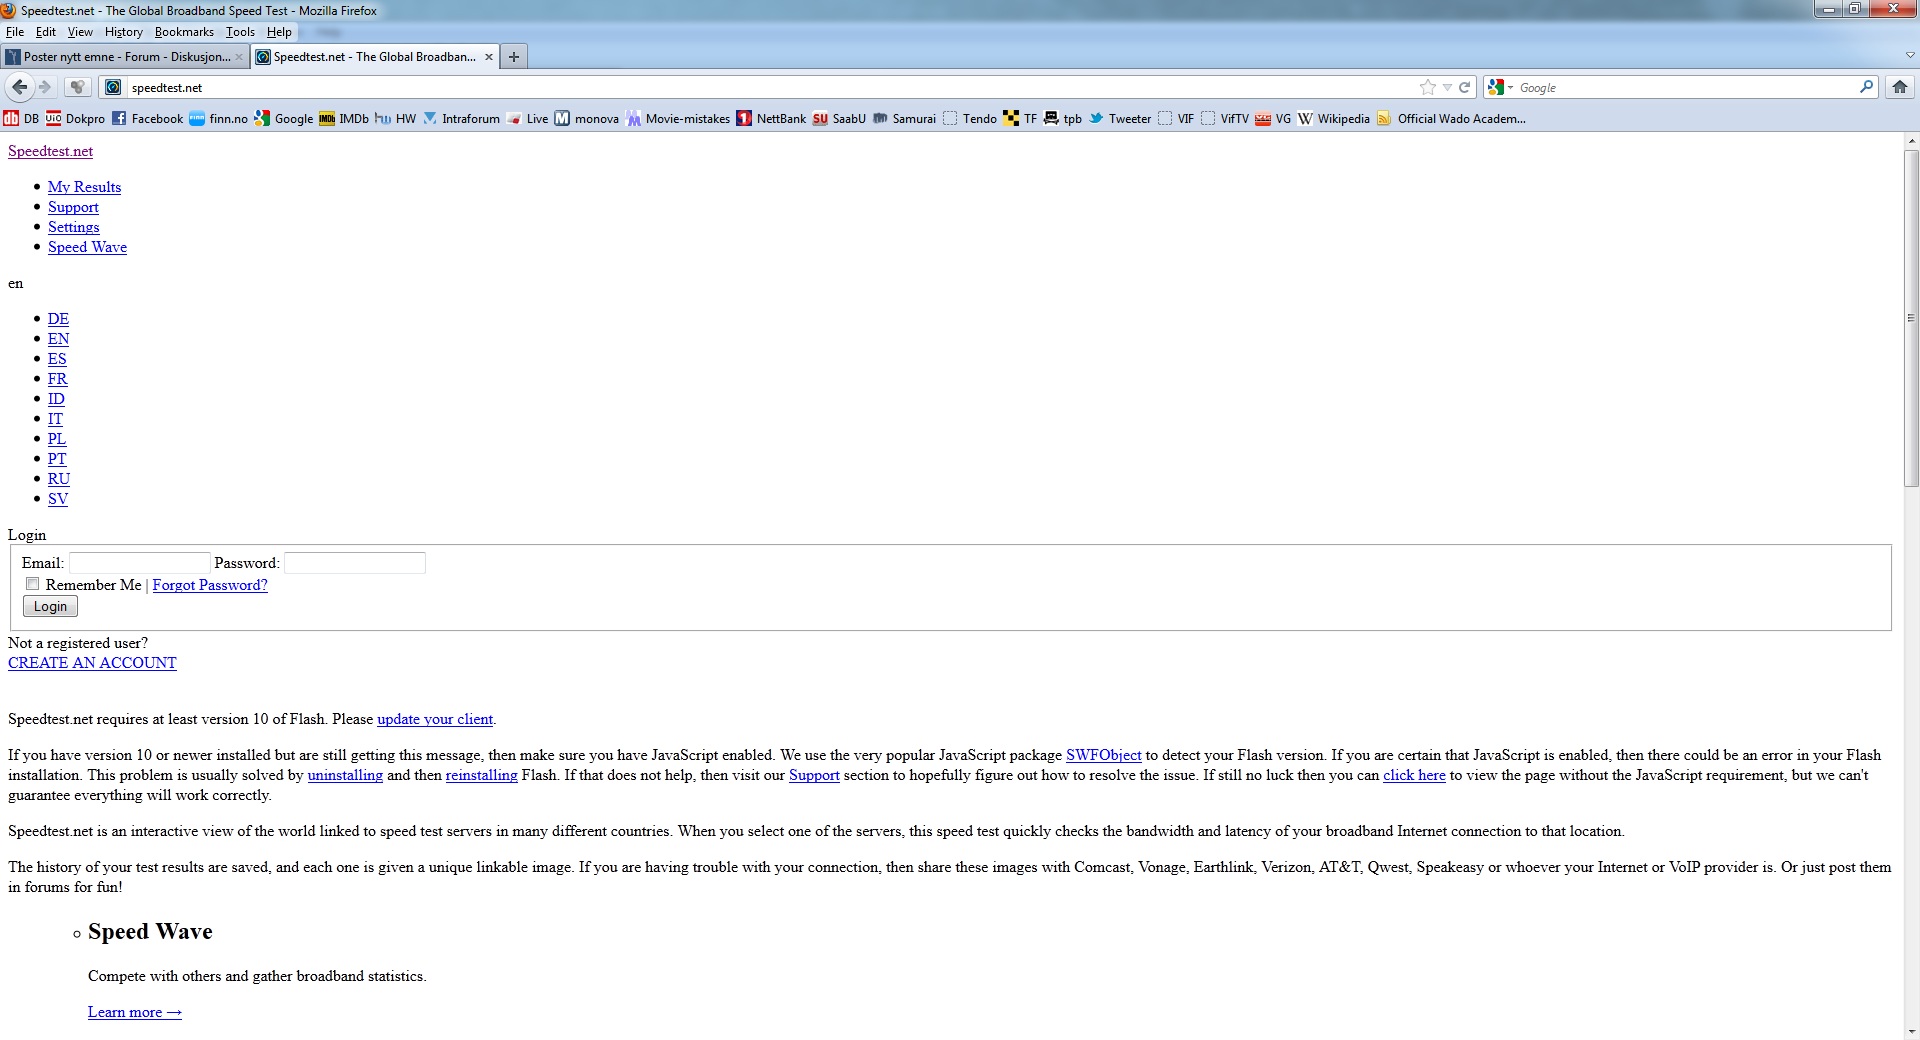Close the Speedtest.net tab
This screenshot has width=1920, height=1040.
[489, 57]
